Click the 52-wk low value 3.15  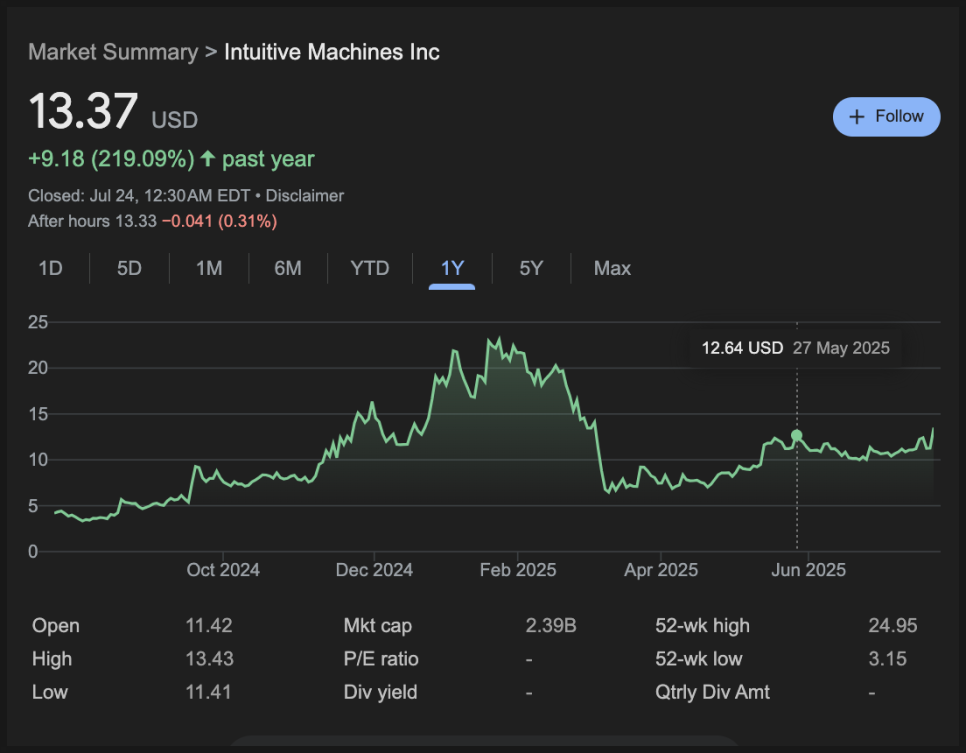coord(887,659)
